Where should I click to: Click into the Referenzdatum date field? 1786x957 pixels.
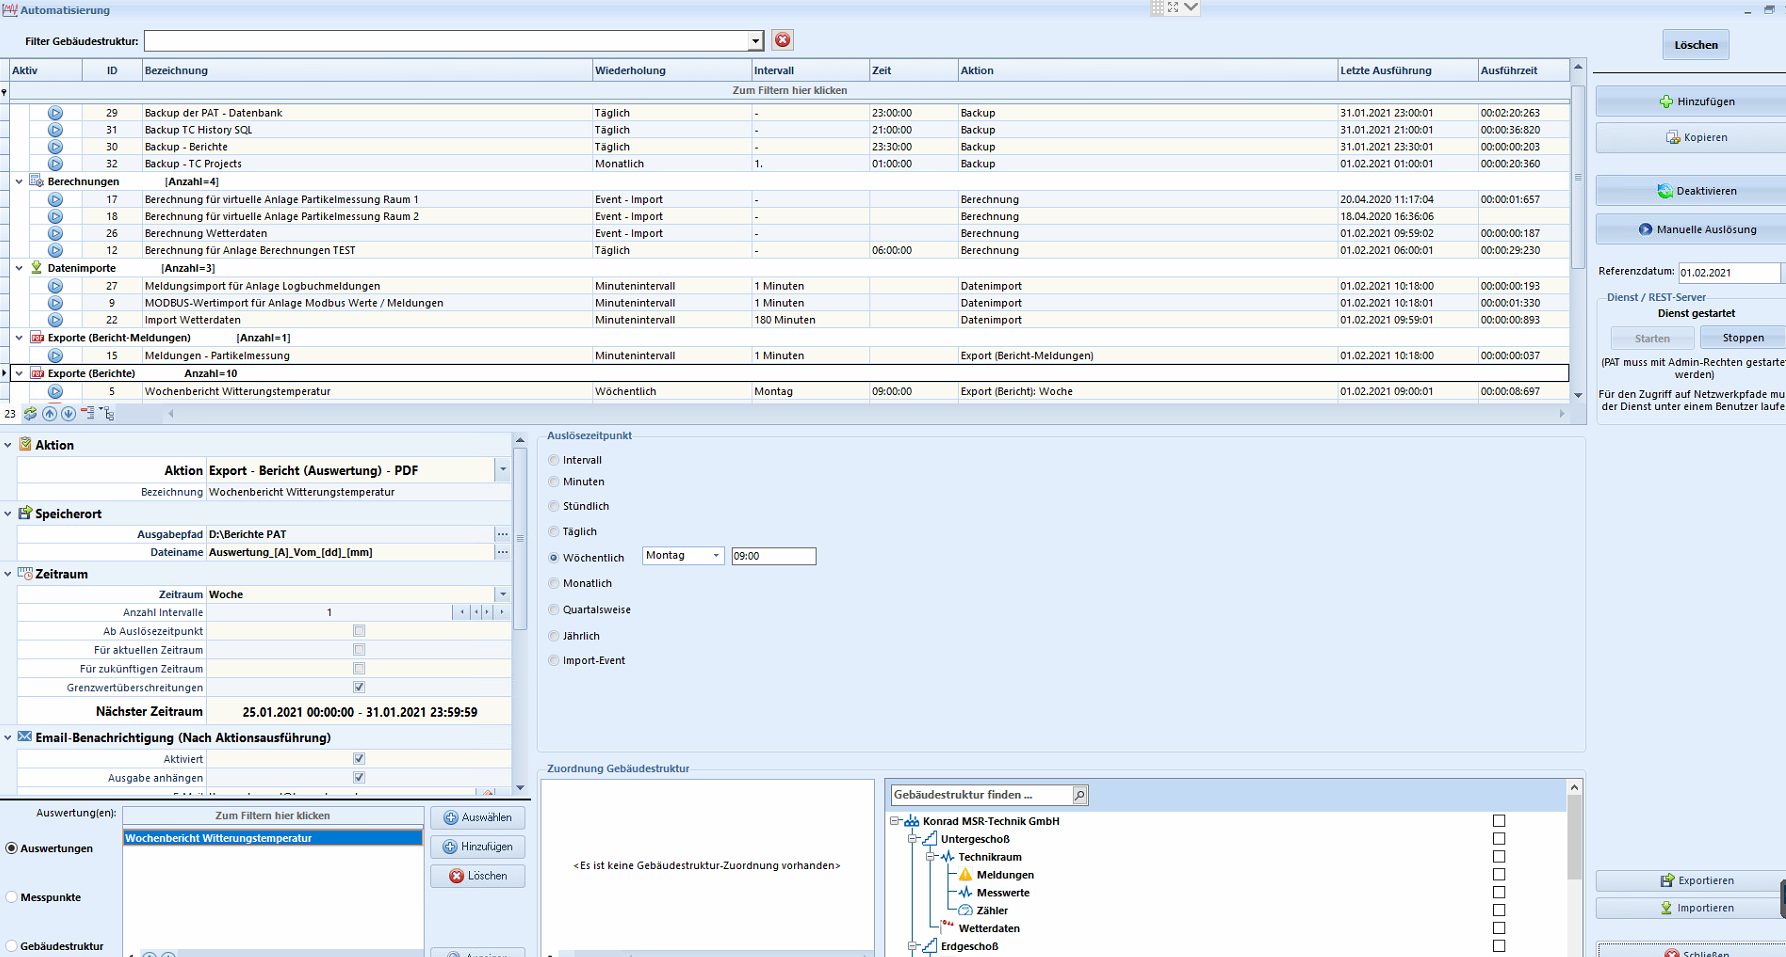(1728, 272)
